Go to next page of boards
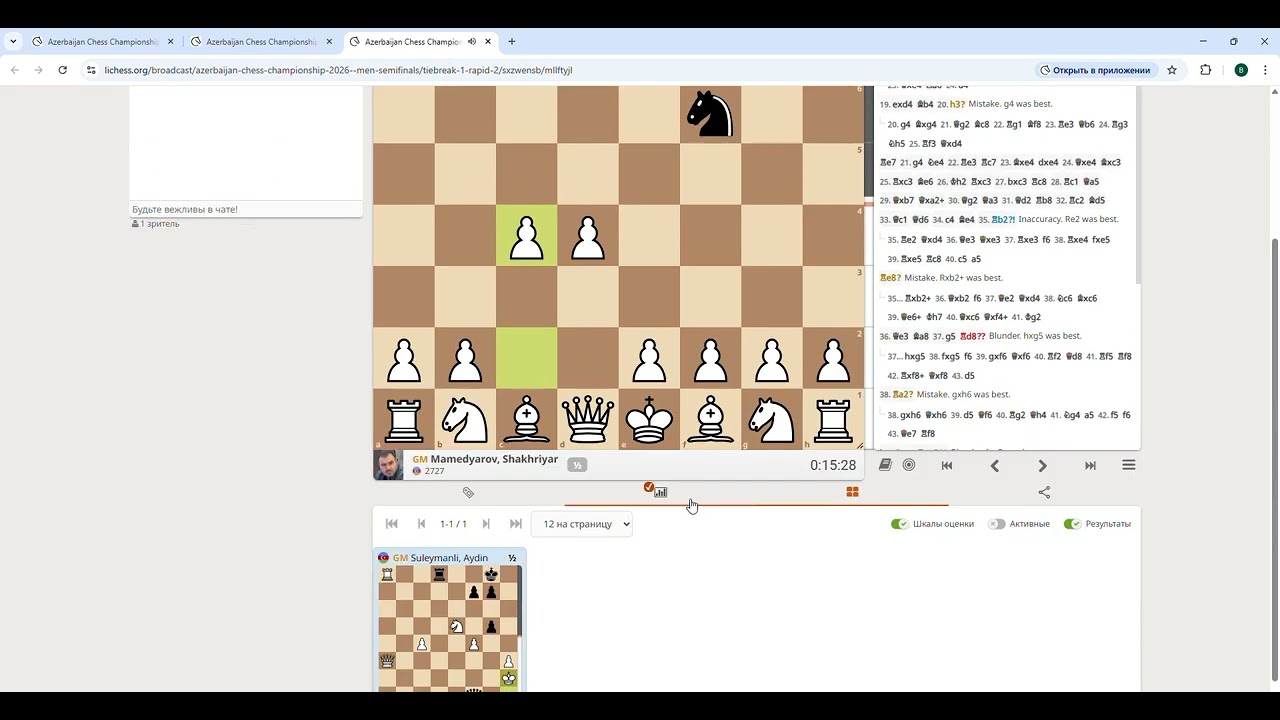Screen dimensions: 1280x720 click(486, 524)
